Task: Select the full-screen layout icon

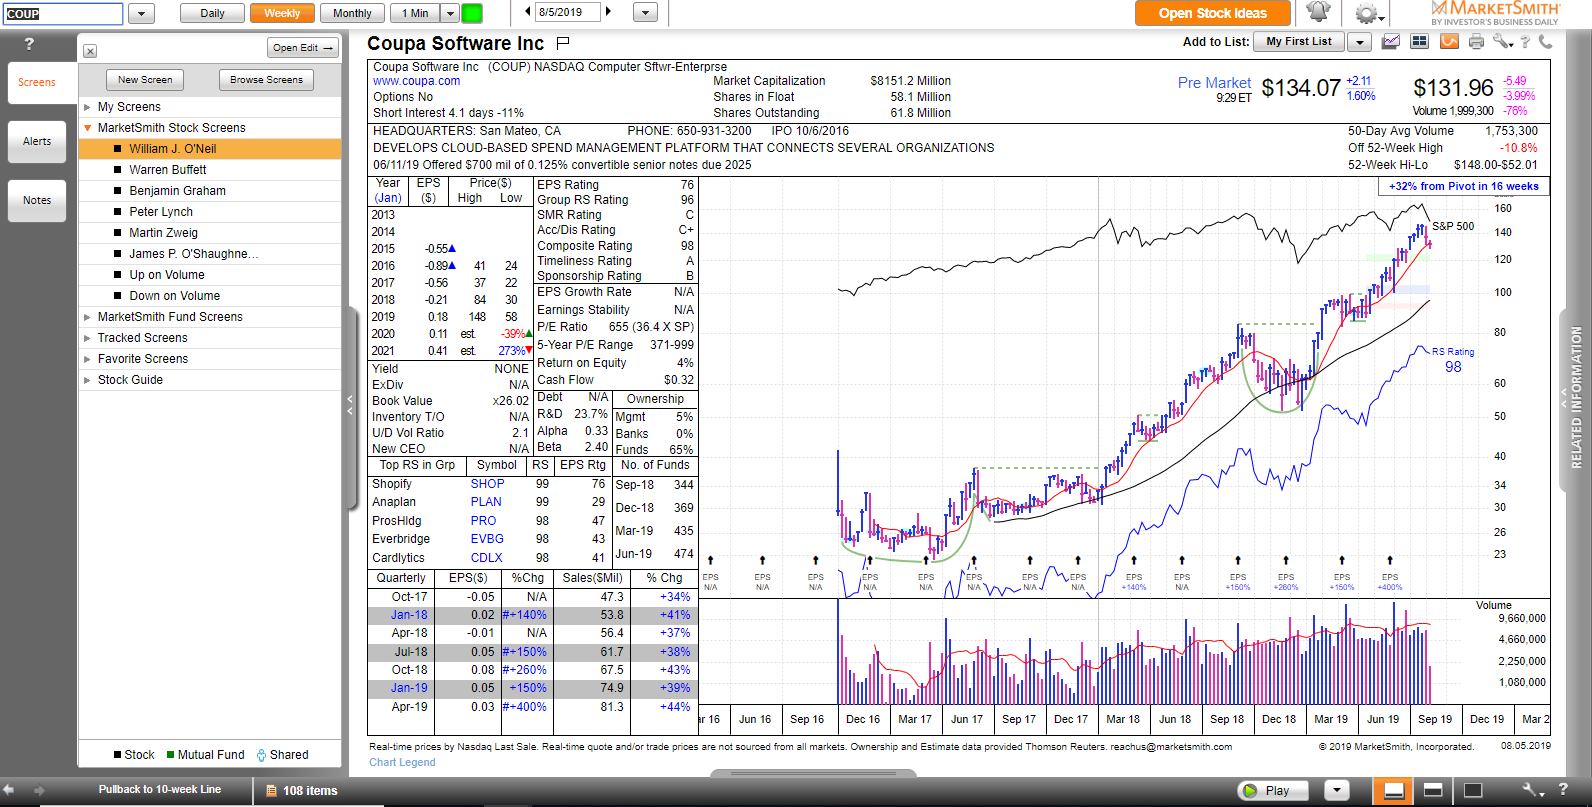Action: click(1472, 791)
